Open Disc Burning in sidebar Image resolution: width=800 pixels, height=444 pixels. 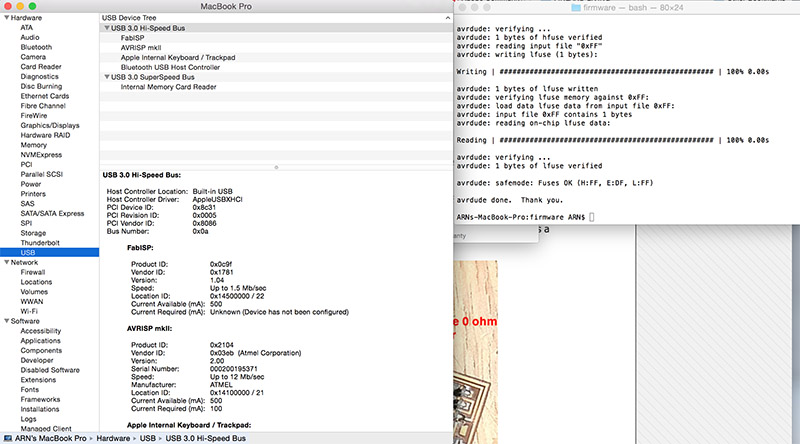coord(41,86)
